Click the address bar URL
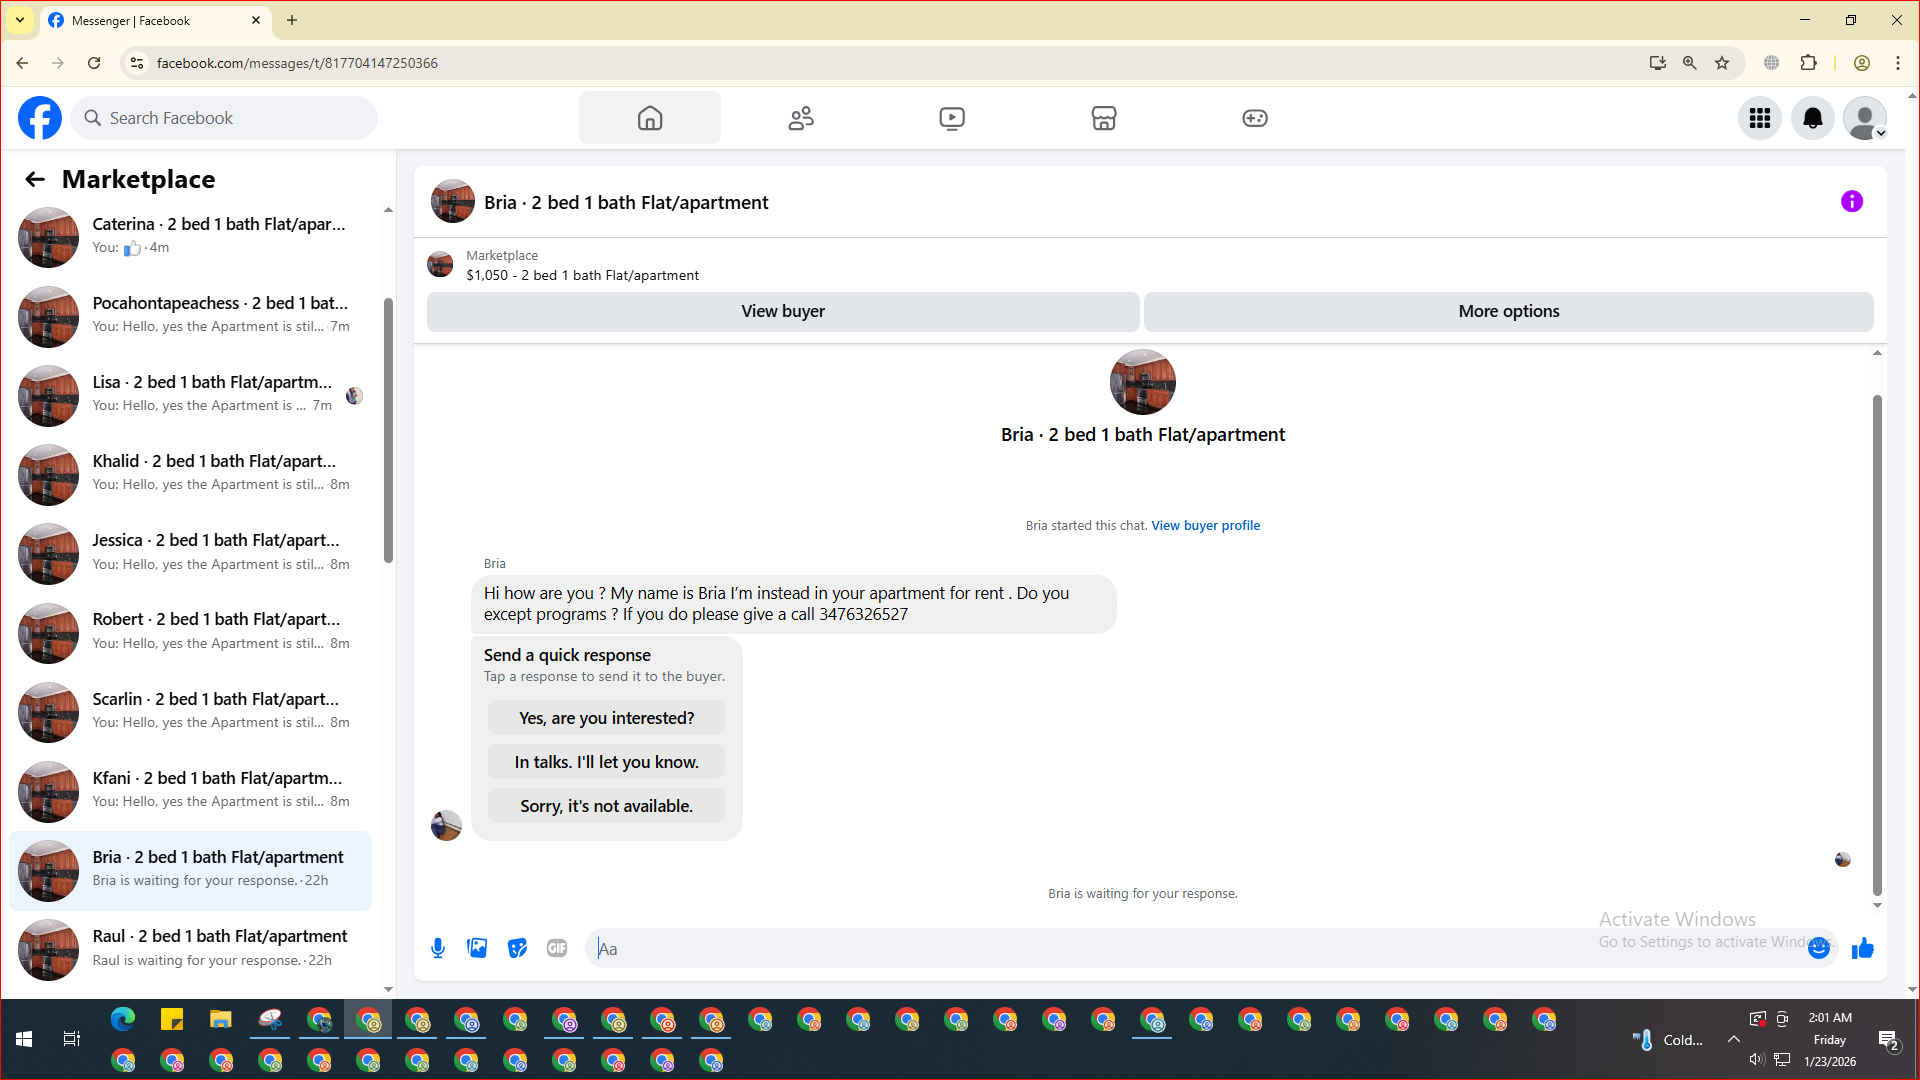Image resolution: width=1920 pixels, height=1080 pixels. (x=297, y=63)
